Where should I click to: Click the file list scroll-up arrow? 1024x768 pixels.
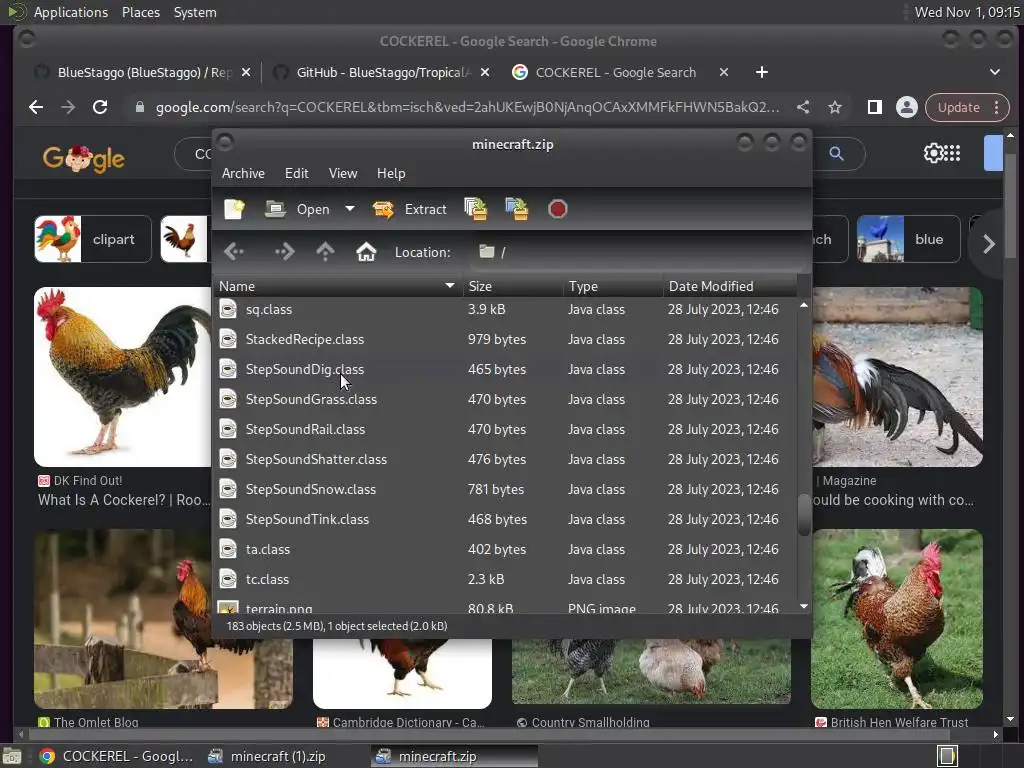804,305
